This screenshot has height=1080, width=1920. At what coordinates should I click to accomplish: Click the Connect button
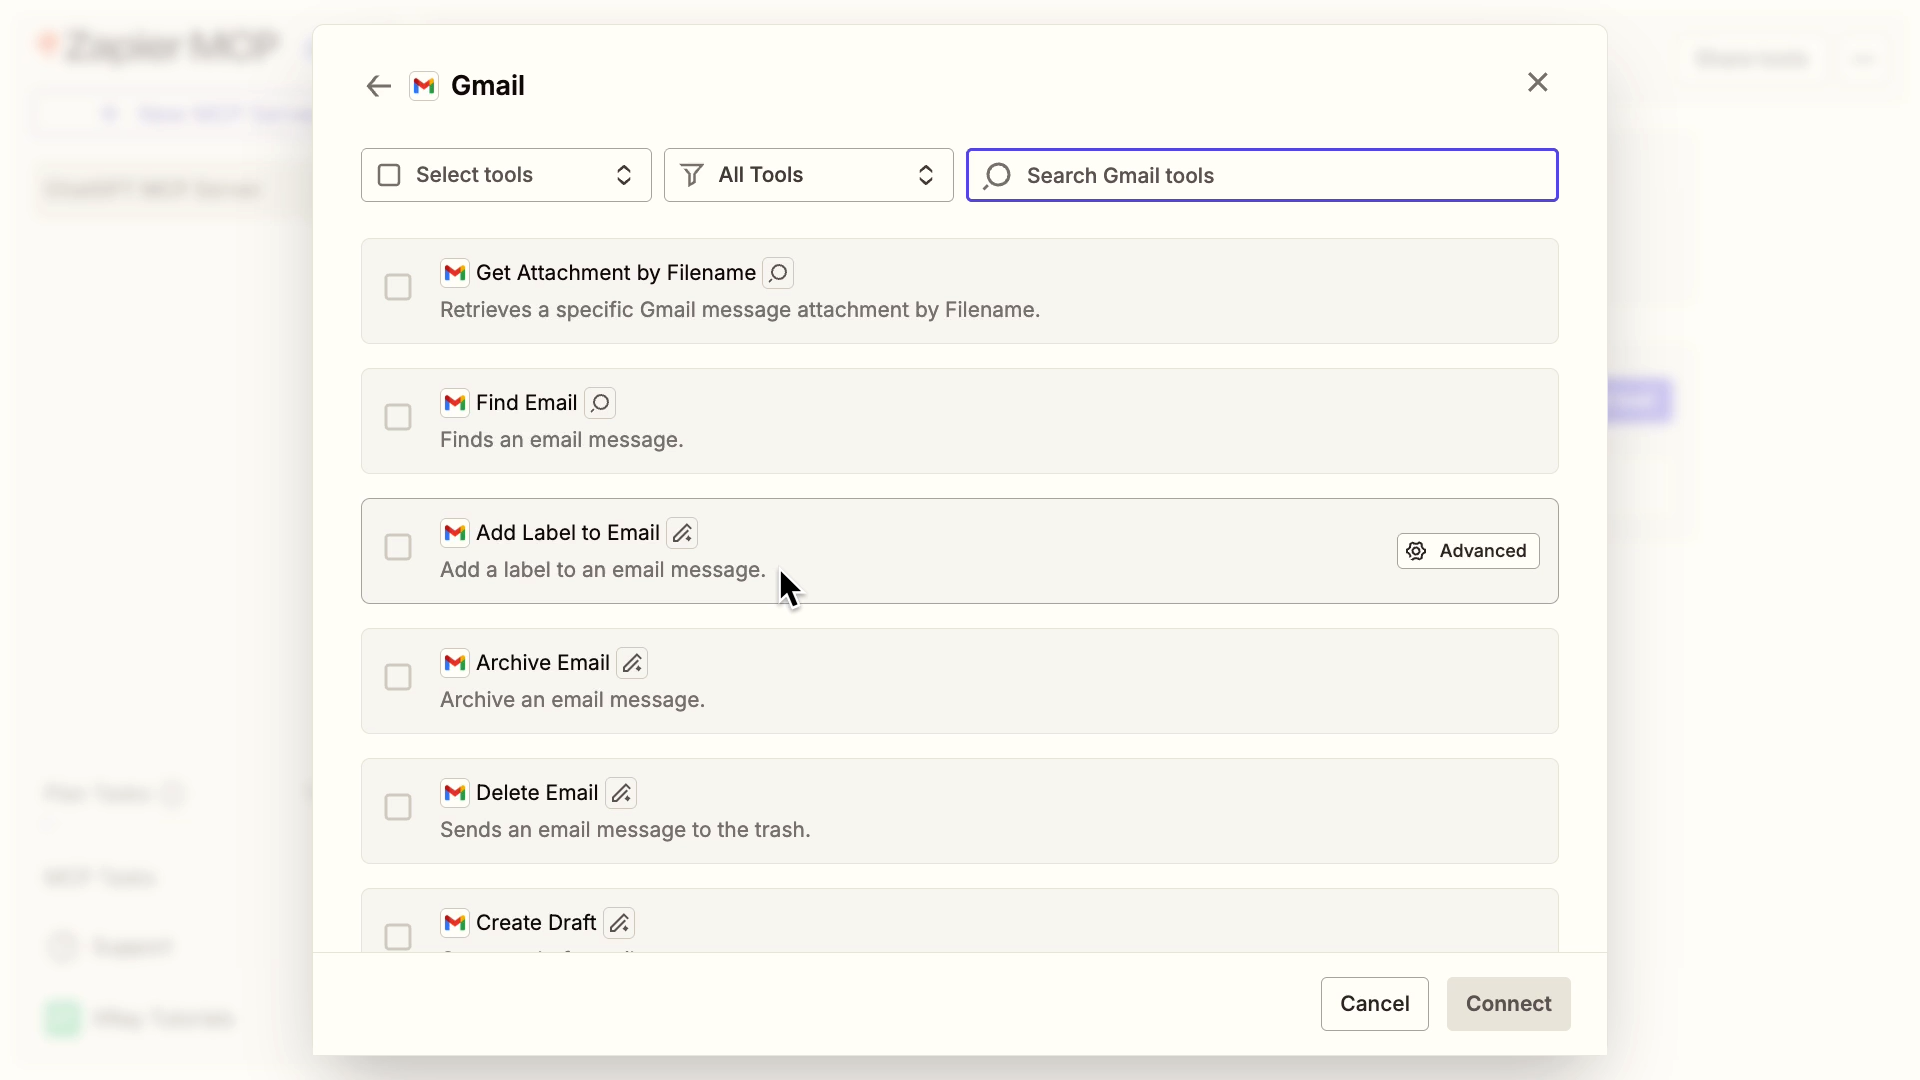(x=1508, y=1003)
